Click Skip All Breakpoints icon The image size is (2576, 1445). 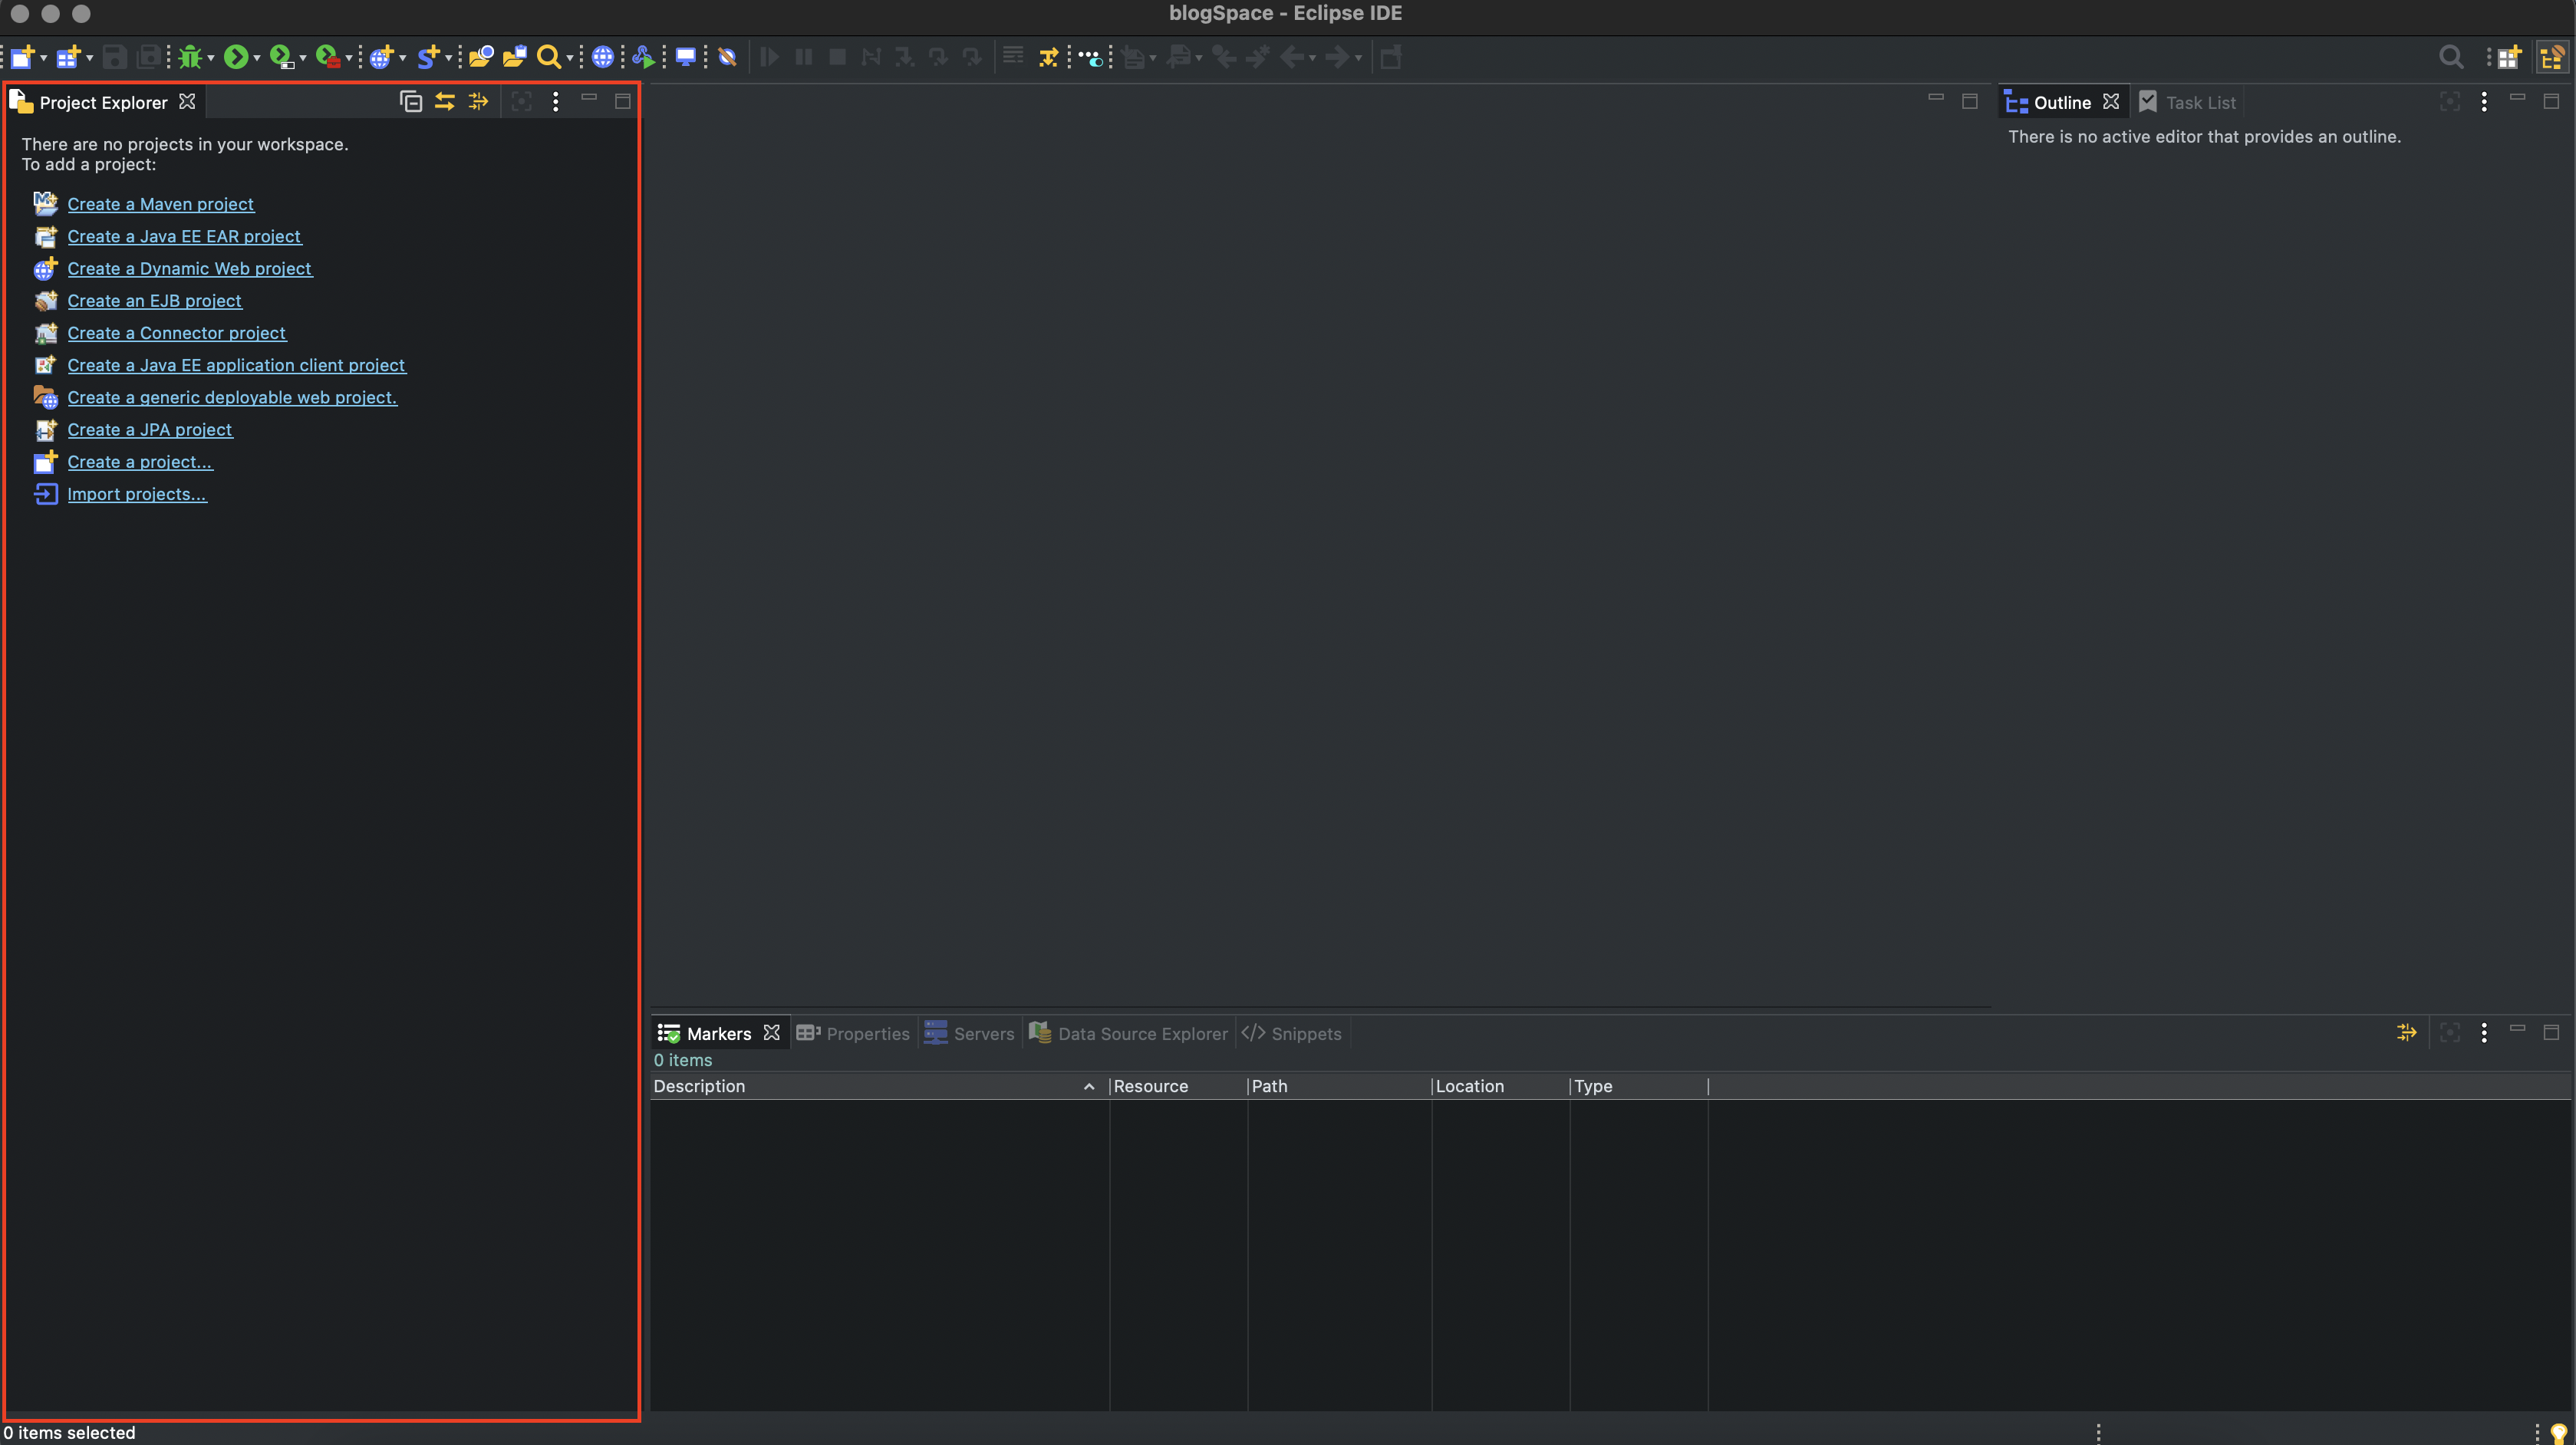tap(728, 57)
